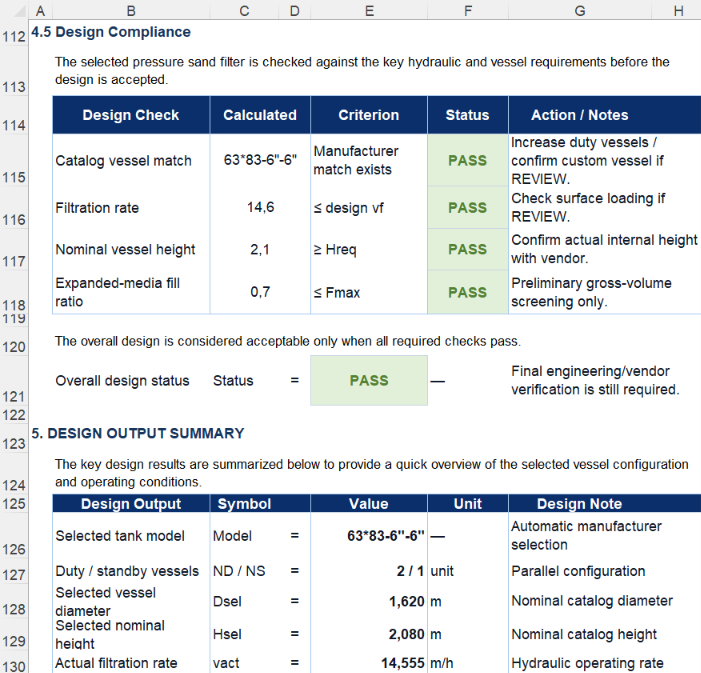Screen dimensions: 701x673
Task: Select column C header
Action: (244, 10)
